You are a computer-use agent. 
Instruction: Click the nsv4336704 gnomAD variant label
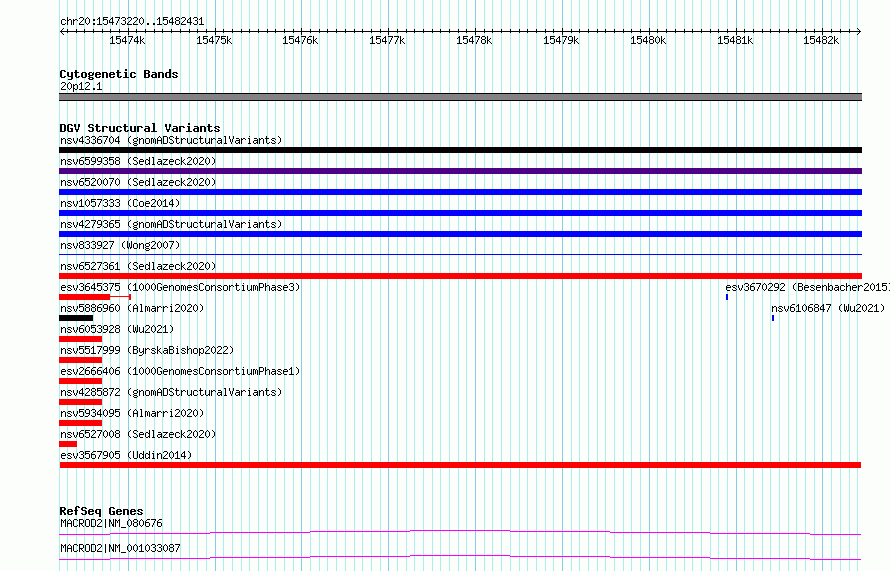171,140
